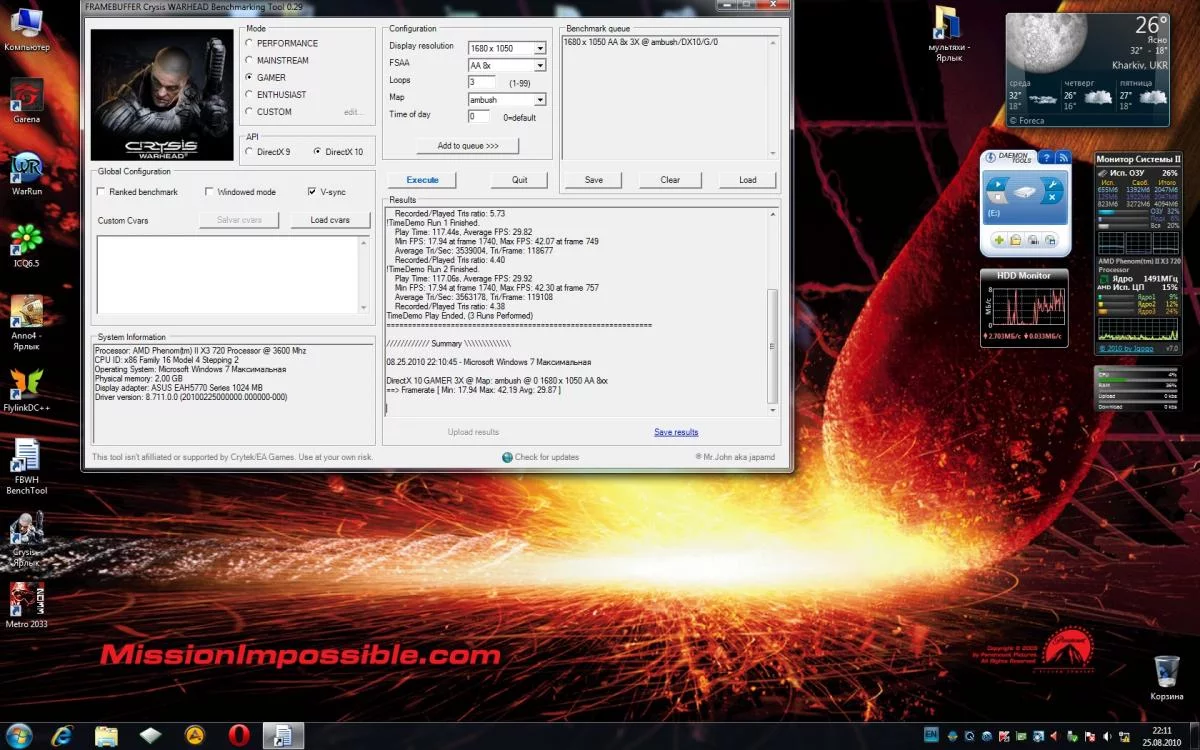Click the Execute button

click(422, 180)
